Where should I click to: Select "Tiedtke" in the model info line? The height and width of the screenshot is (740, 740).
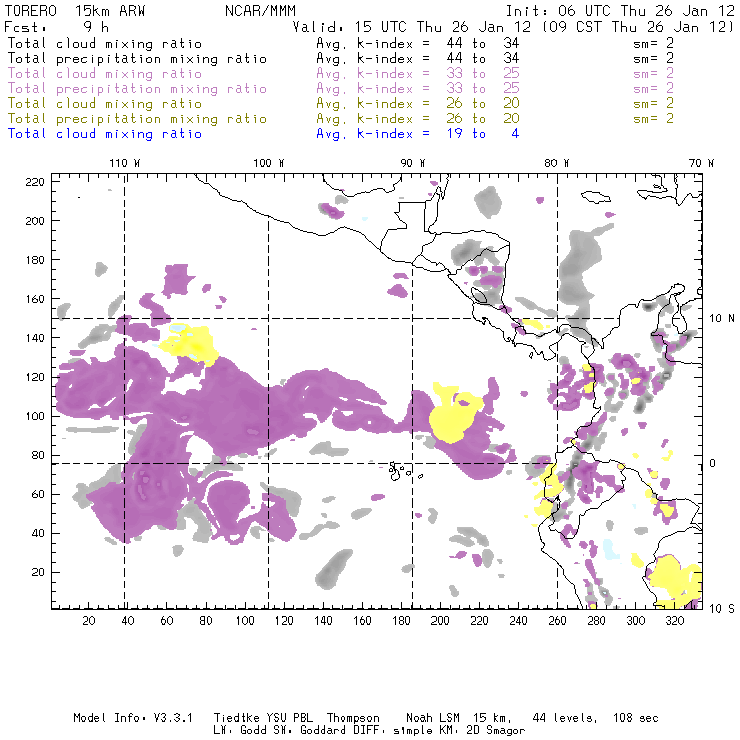click(237, 718)
